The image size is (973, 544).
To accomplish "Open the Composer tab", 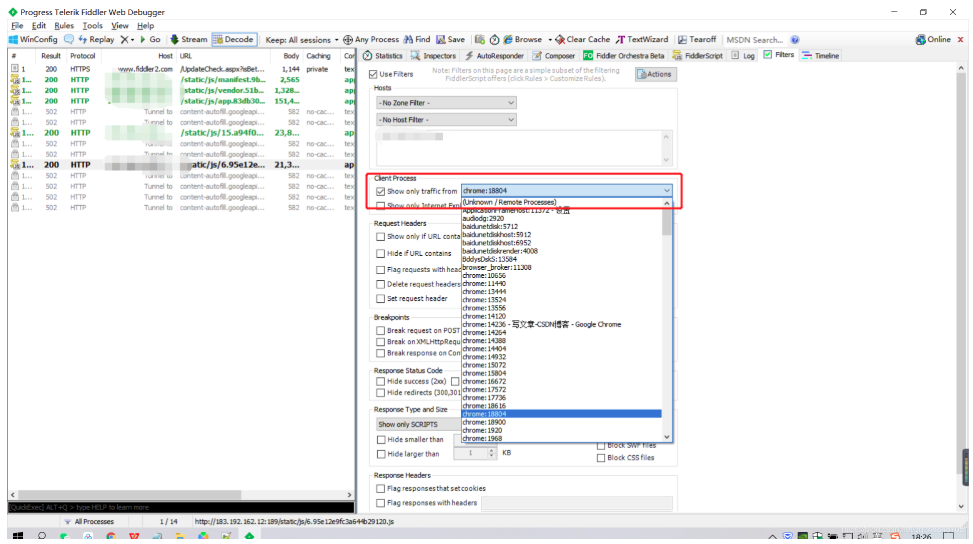I will pos(554,56).
